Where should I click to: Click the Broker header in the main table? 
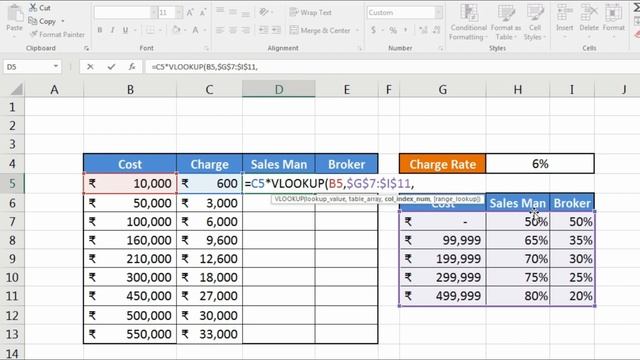(347, 164)
